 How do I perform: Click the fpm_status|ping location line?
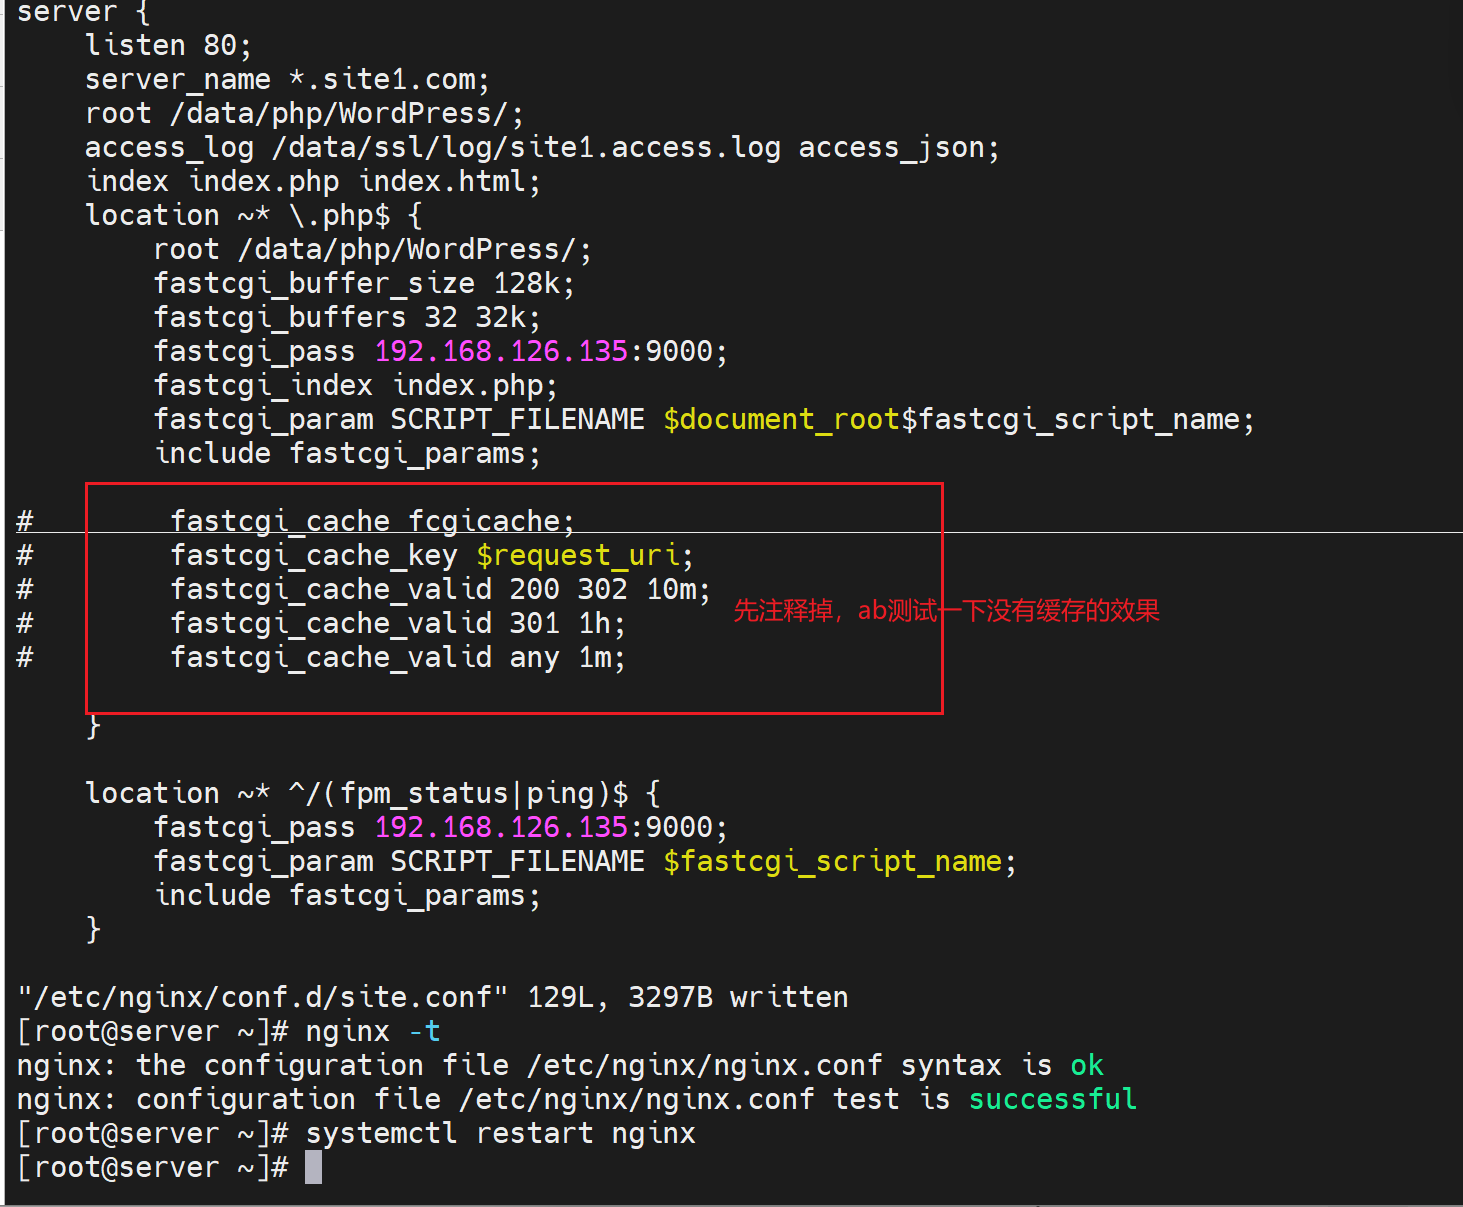tap(372, 793)
